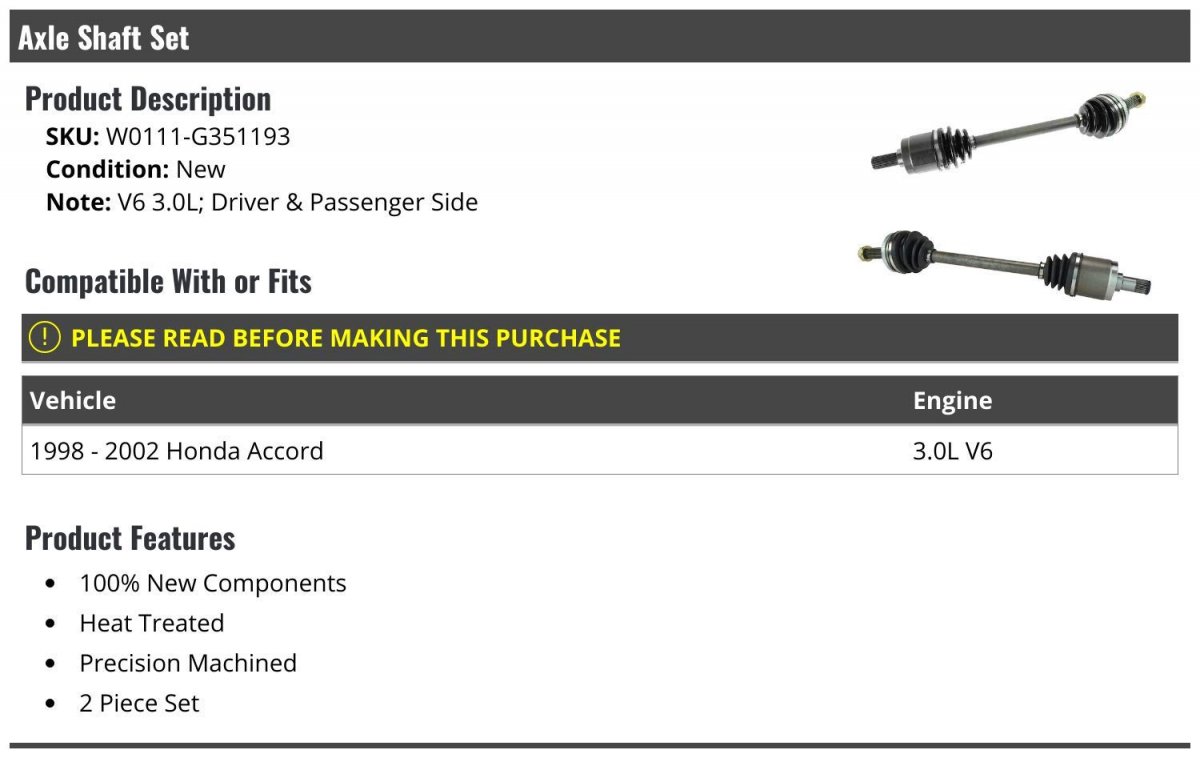Click the Compatible With or Fits heading
The width and height of the screenshot is (1200, 758).
[x=168, y=282]
